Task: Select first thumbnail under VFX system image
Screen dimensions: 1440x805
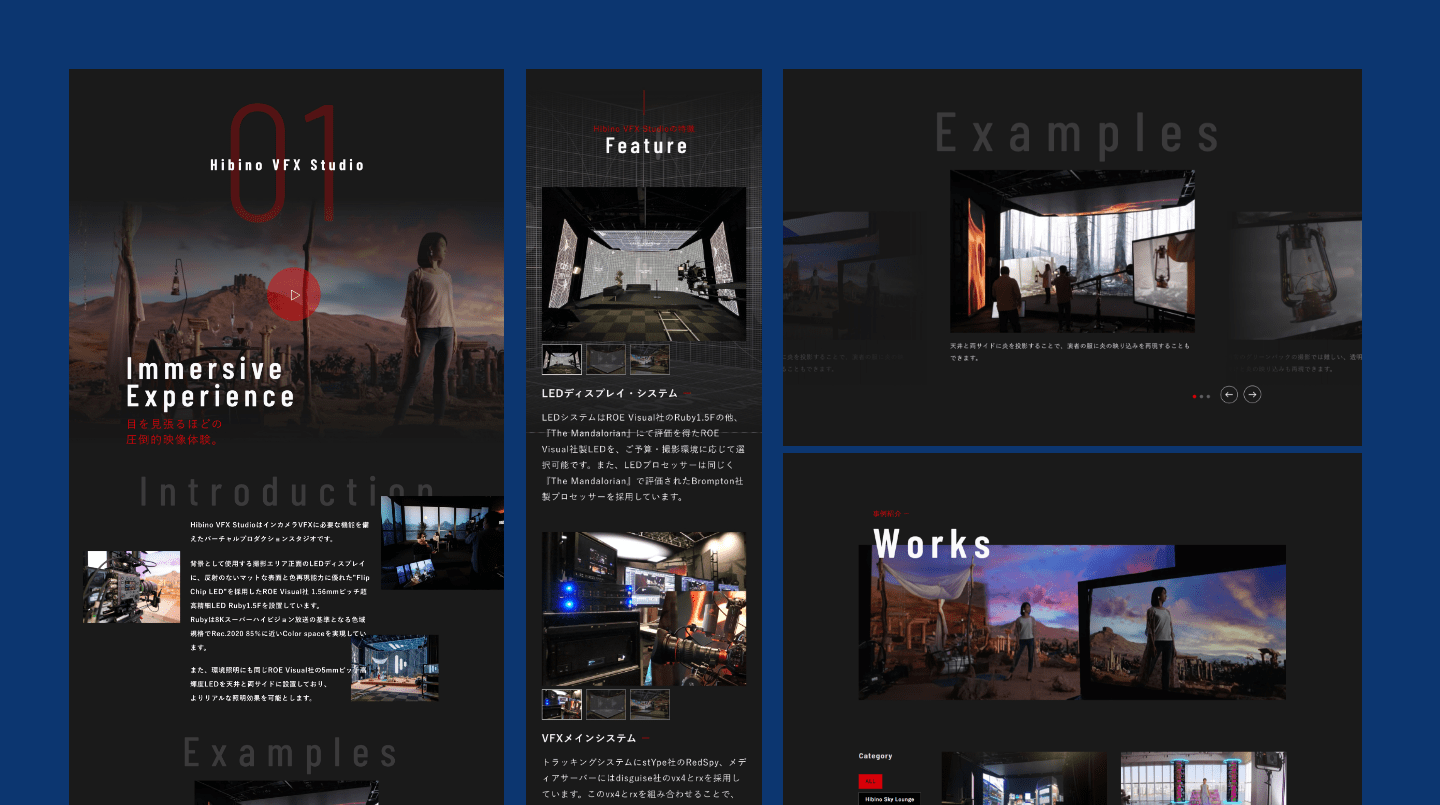Action: point(561,704)
